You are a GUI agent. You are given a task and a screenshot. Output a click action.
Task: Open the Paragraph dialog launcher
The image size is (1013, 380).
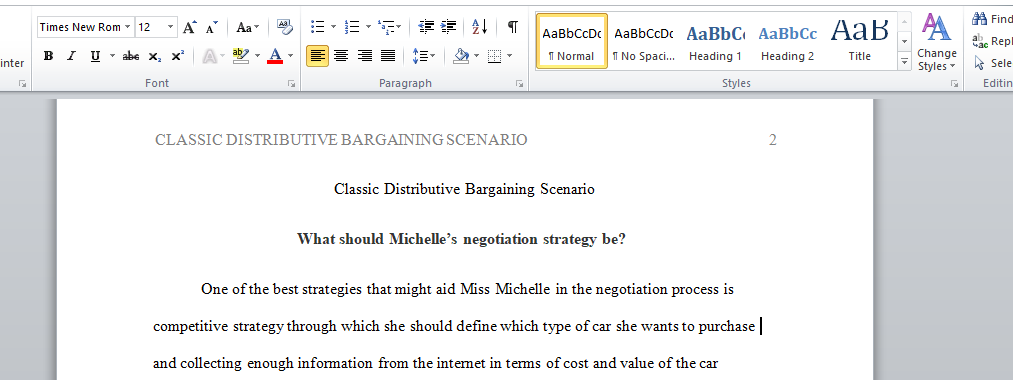[x=519, y=83]
